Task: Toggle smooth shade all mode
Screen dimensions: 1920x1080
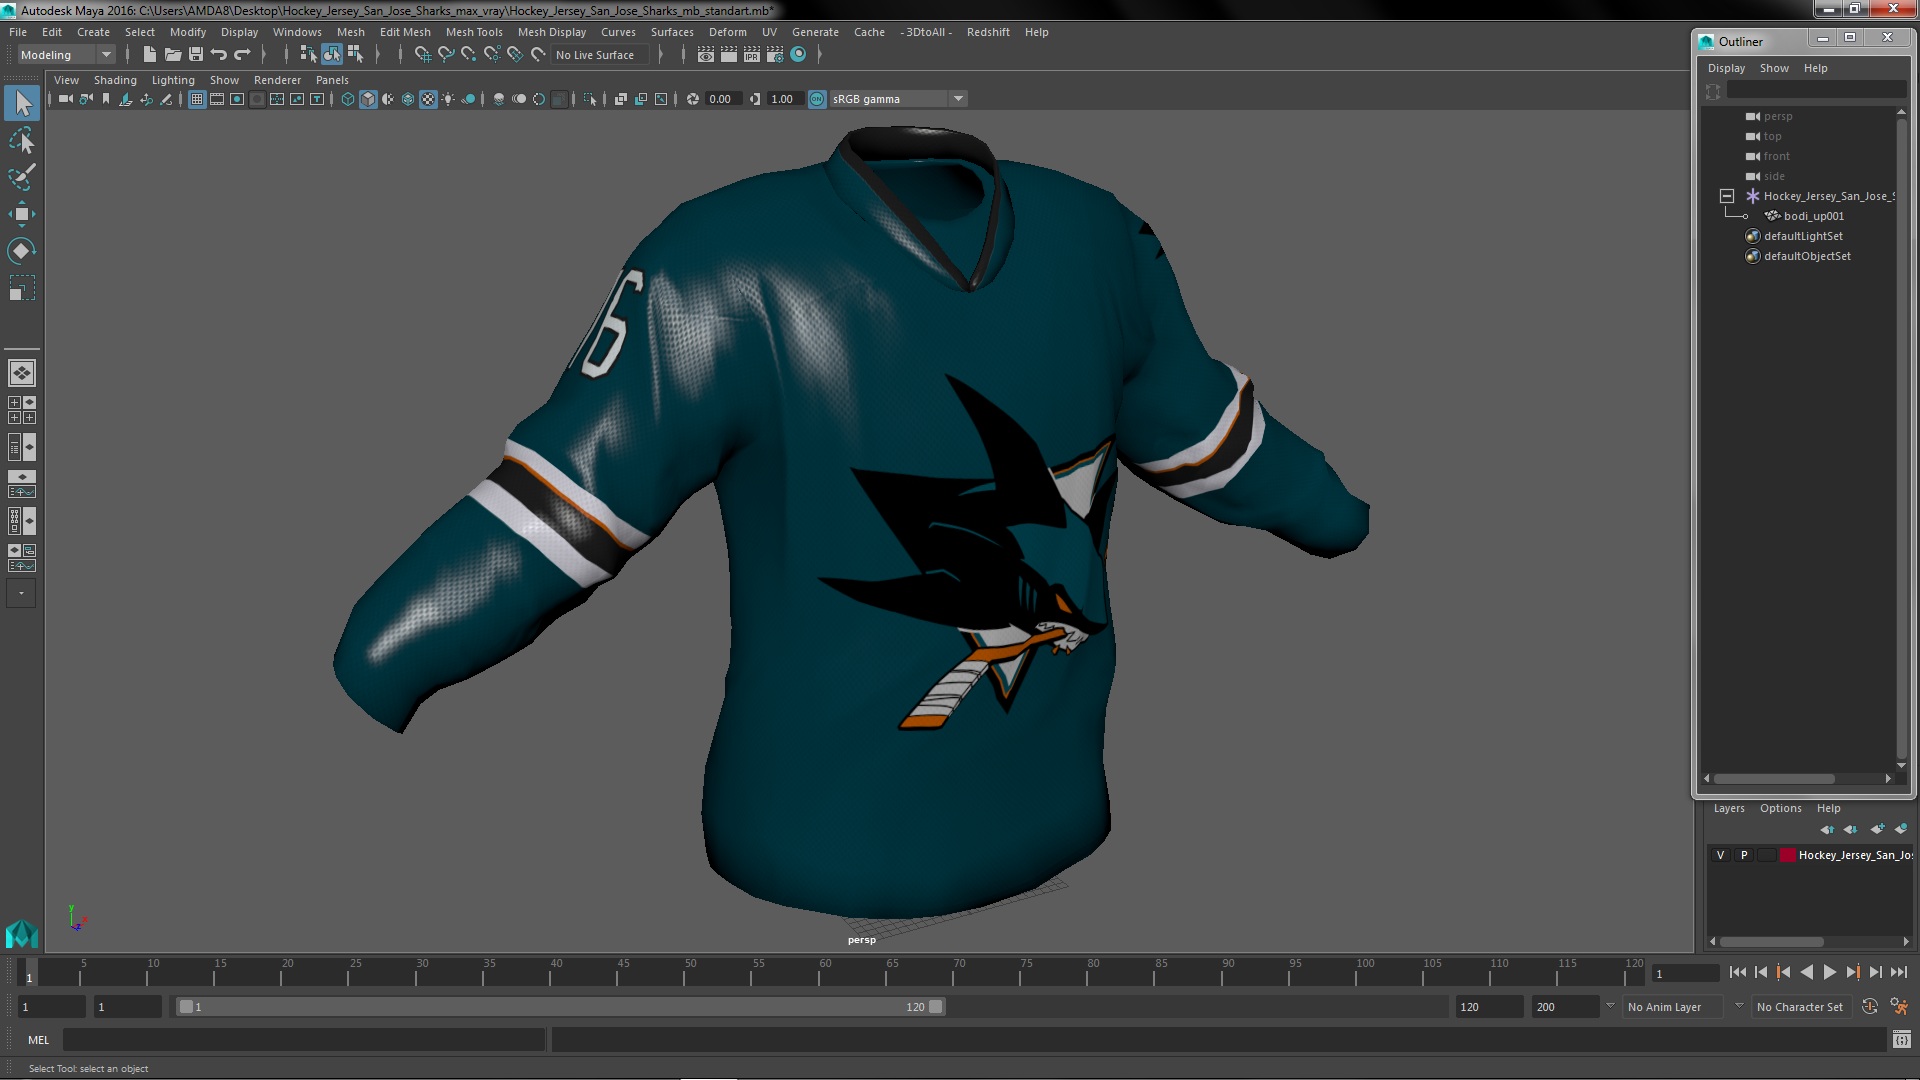Action: click(368, 99)
